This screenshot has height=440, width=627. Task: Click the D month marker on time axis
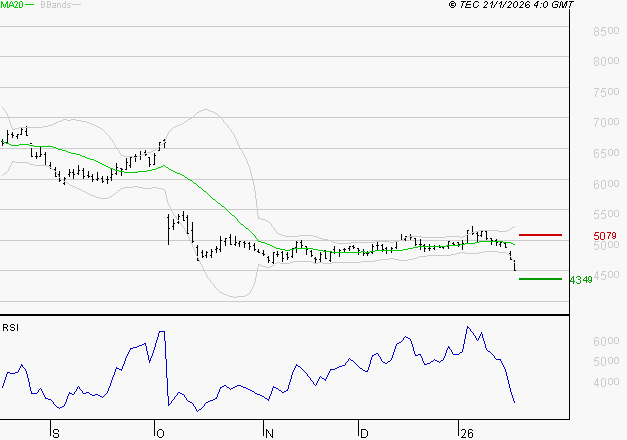(363, 433)
